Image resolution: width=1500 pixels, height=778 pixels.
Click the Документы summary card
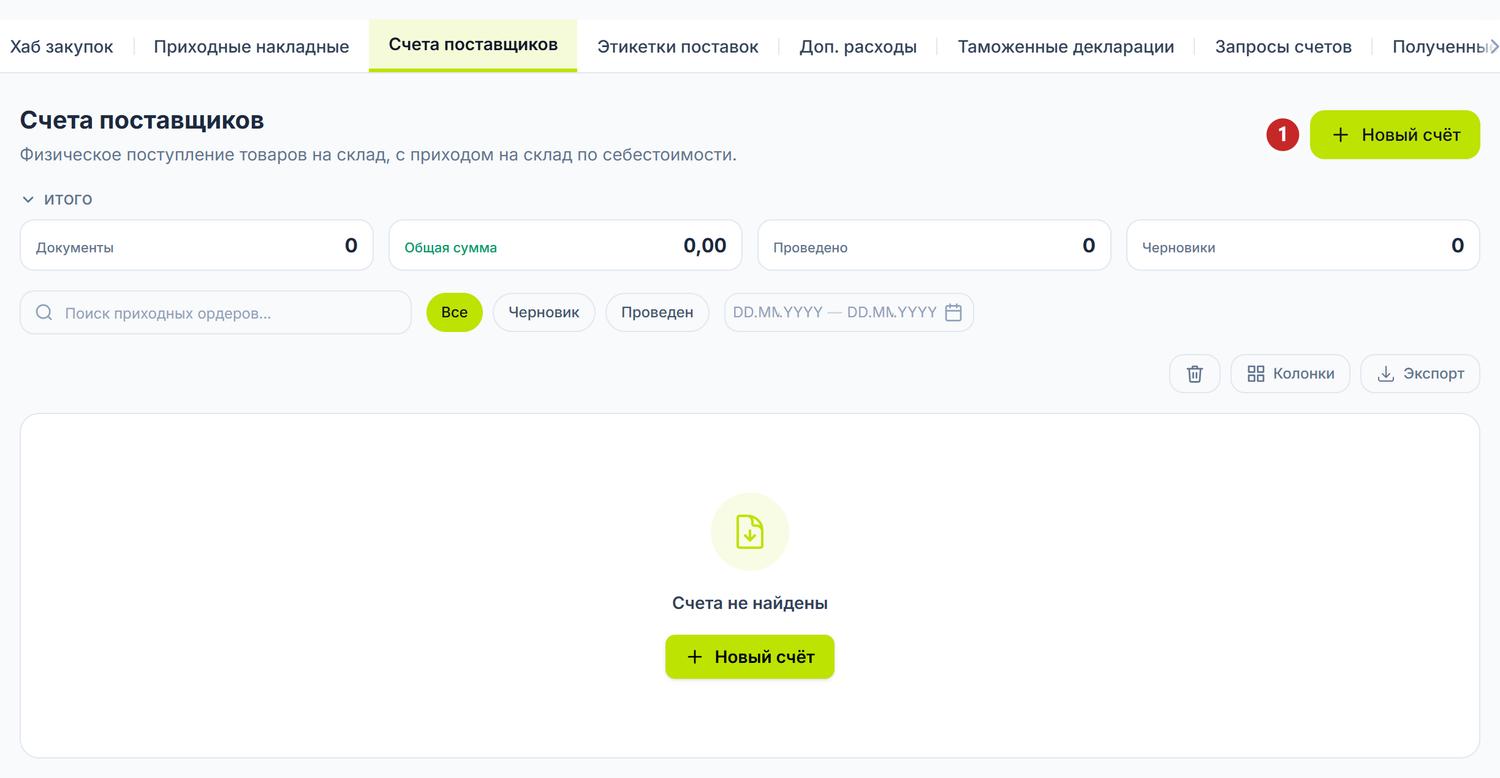pyautogui.click(x=197, y=246)
